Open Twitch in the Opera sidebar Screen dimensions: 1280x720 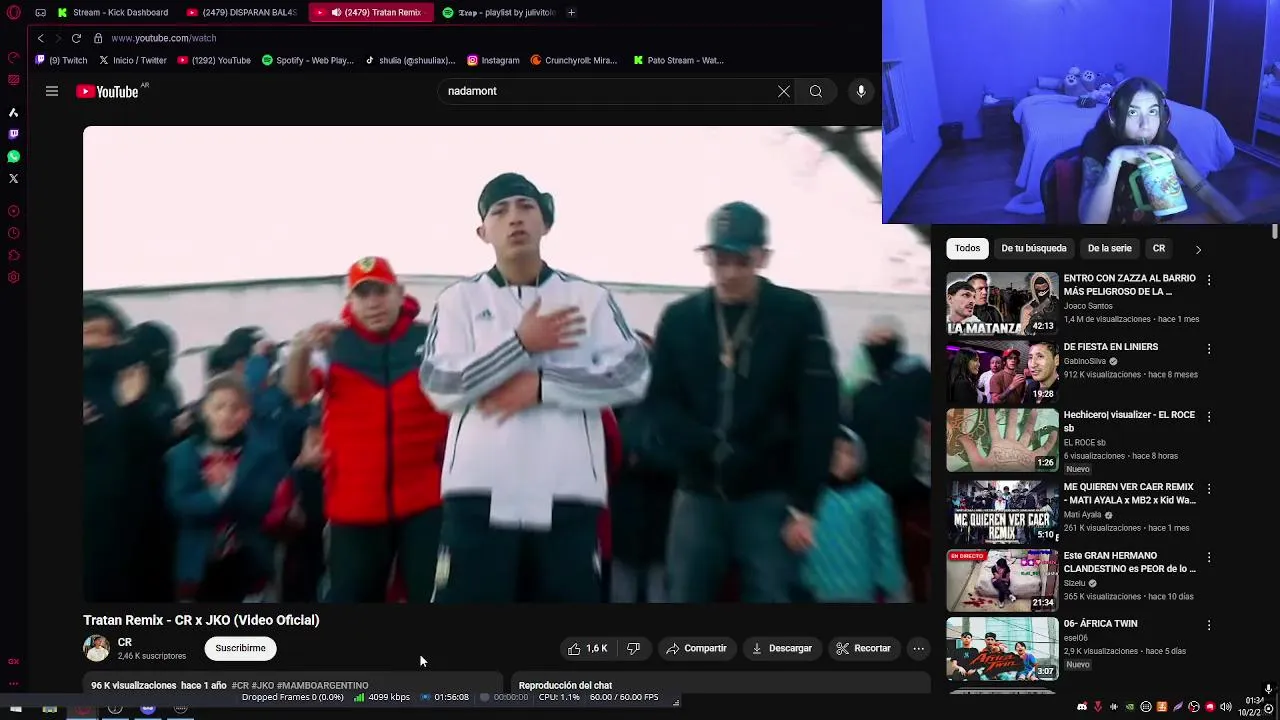(x=13, y=134)
